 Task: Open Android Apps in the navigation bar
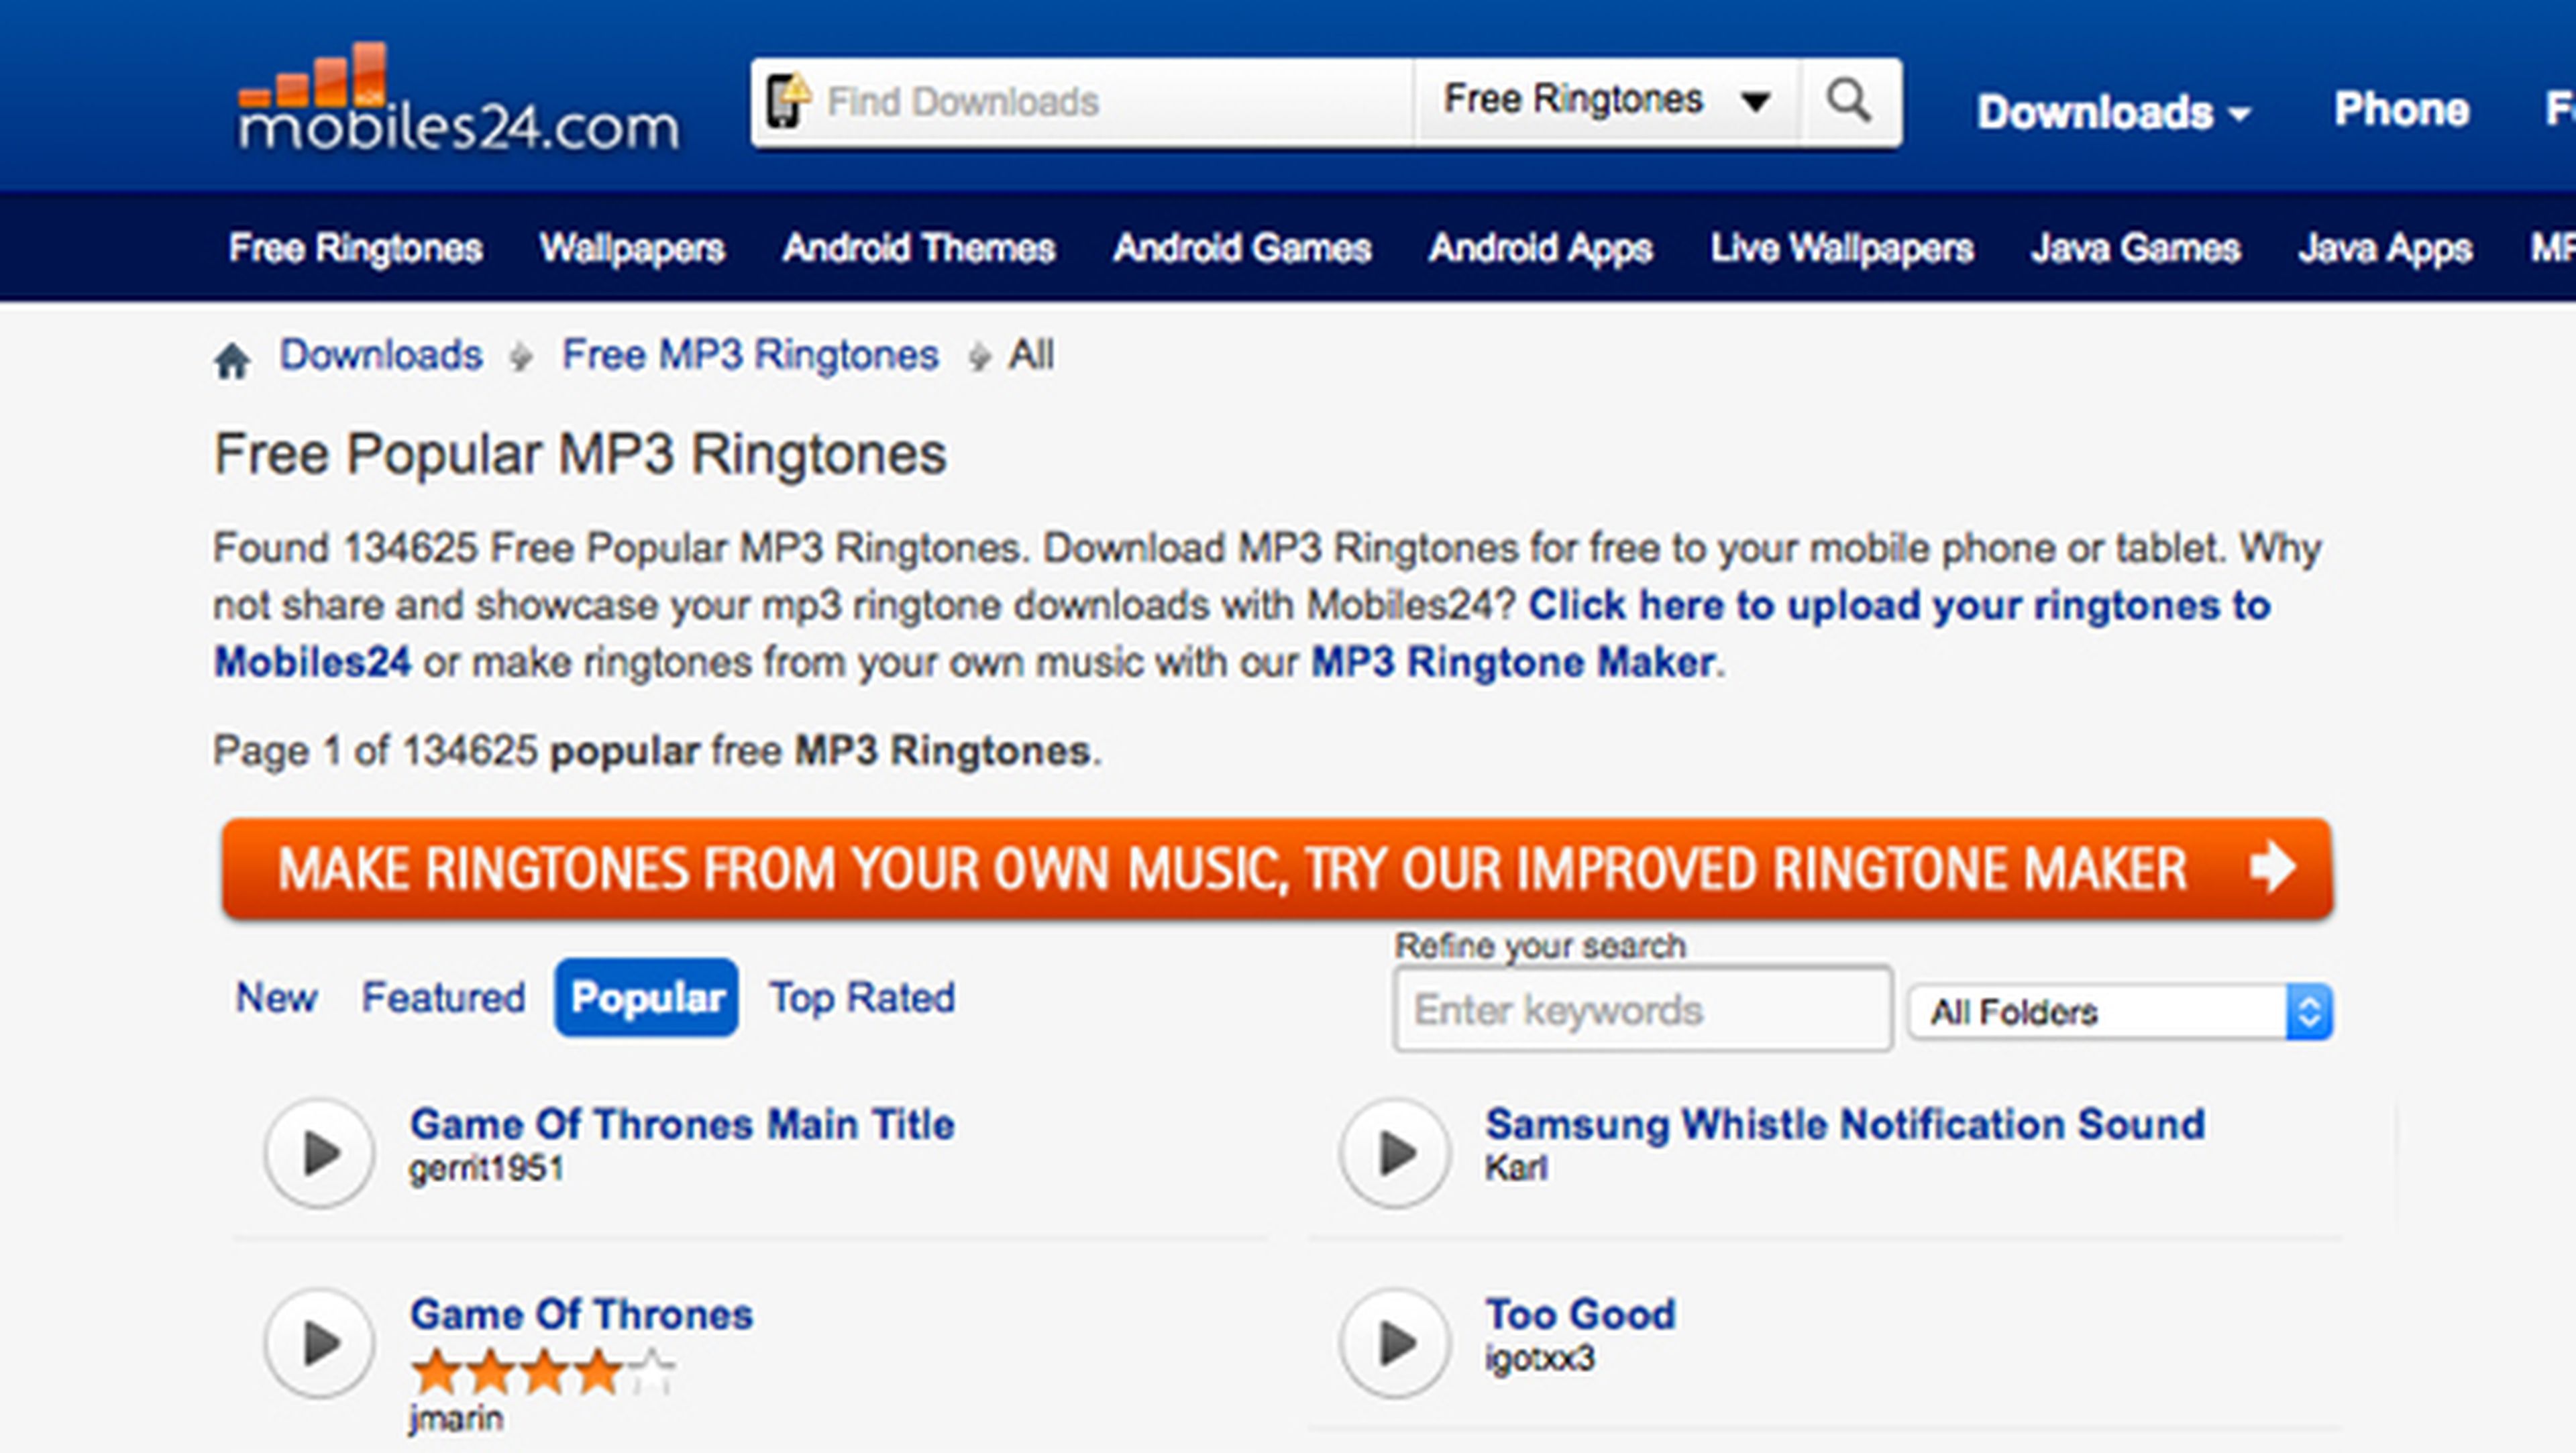coord(1540,248)
